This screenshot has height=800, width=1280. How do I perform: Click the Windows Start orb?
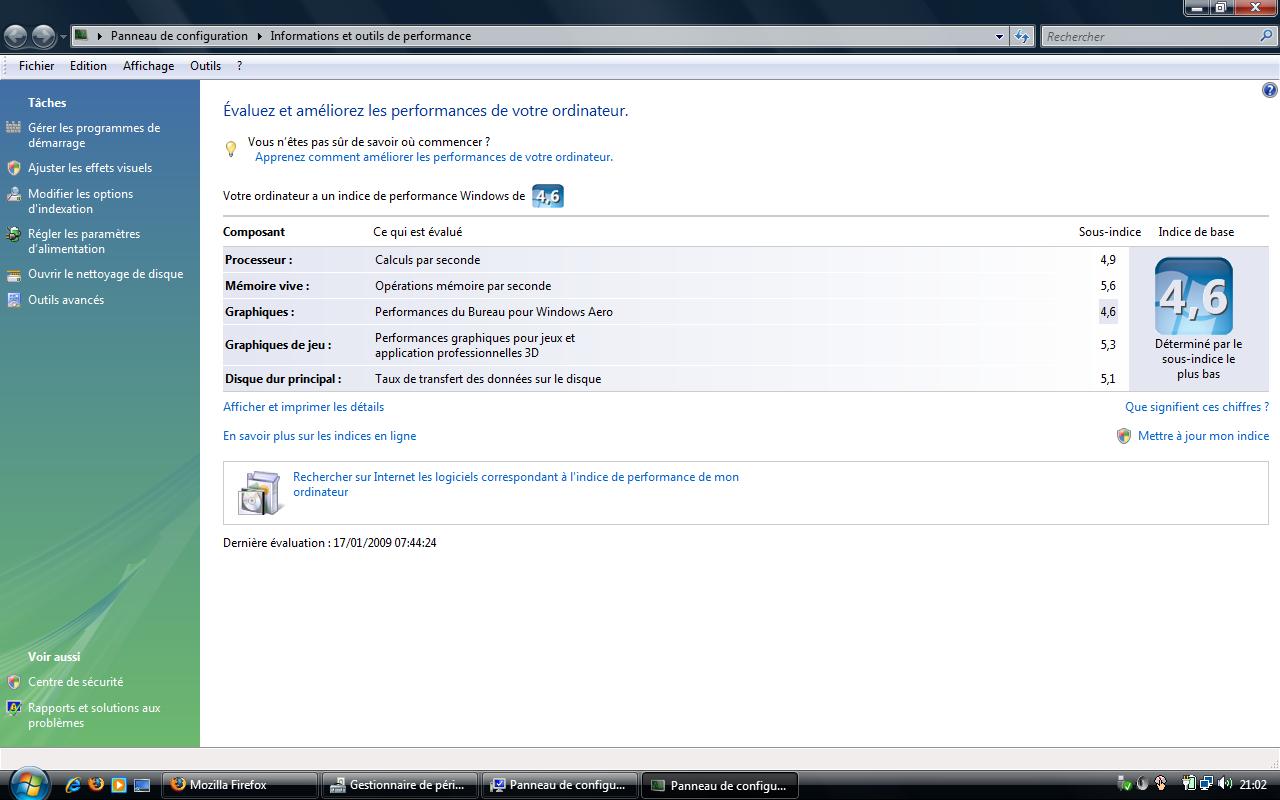[x=27, y=784]
